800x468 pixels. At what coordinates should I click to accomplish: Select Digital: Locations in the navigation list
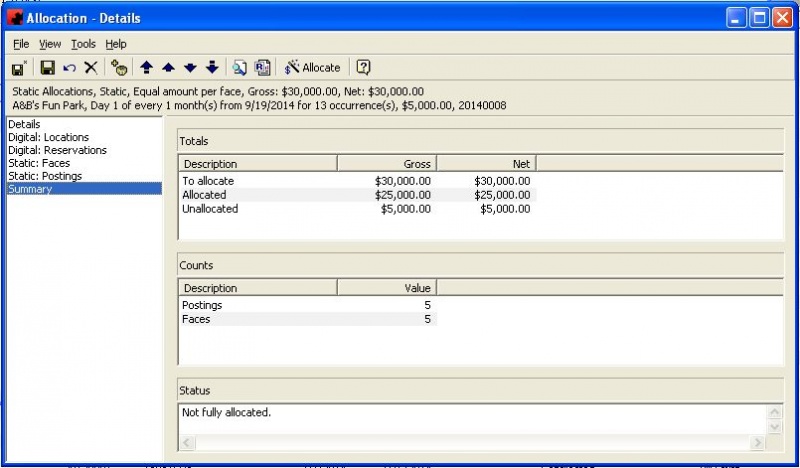click(48, 137)
